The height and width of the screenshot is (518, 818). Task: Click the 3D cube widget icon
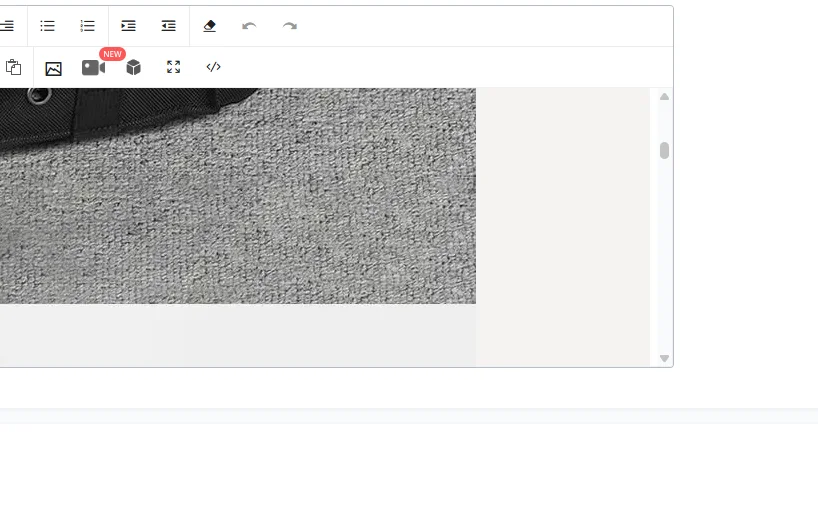134,67
